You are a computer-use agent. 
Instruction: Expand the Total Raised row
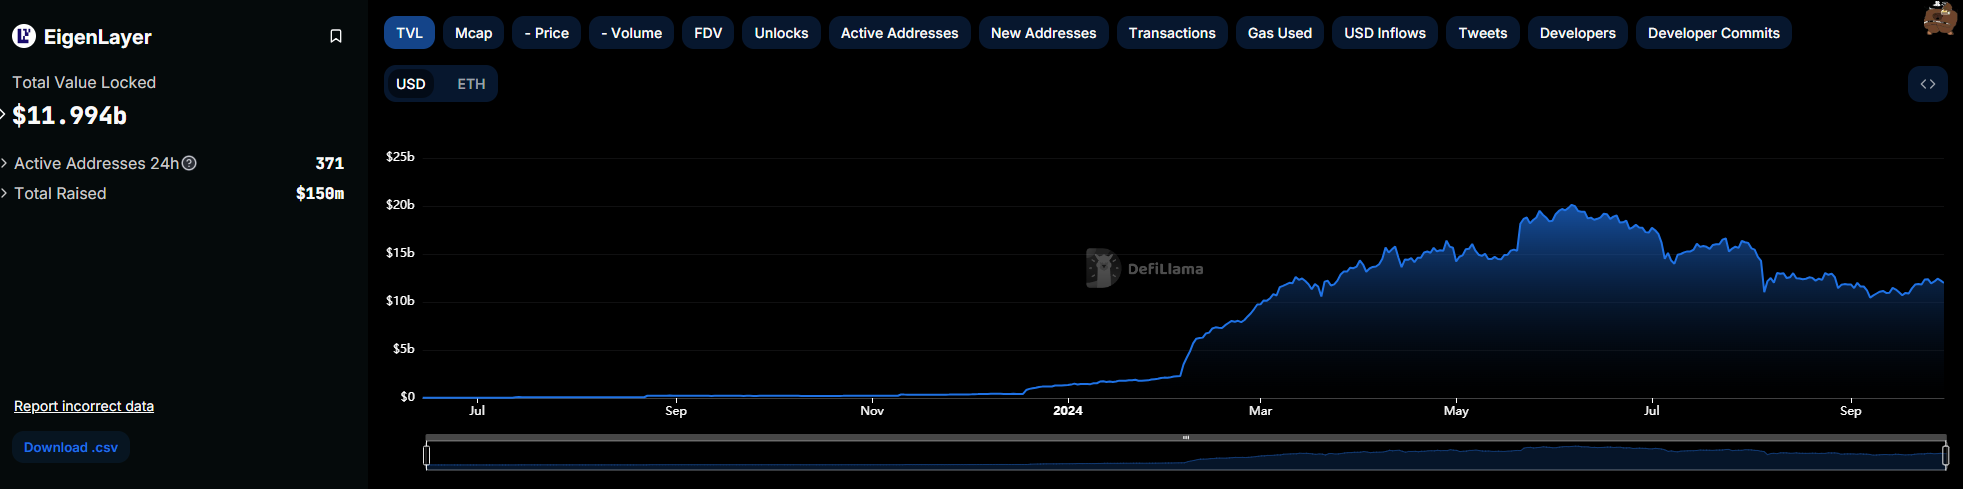pos(4,193)
